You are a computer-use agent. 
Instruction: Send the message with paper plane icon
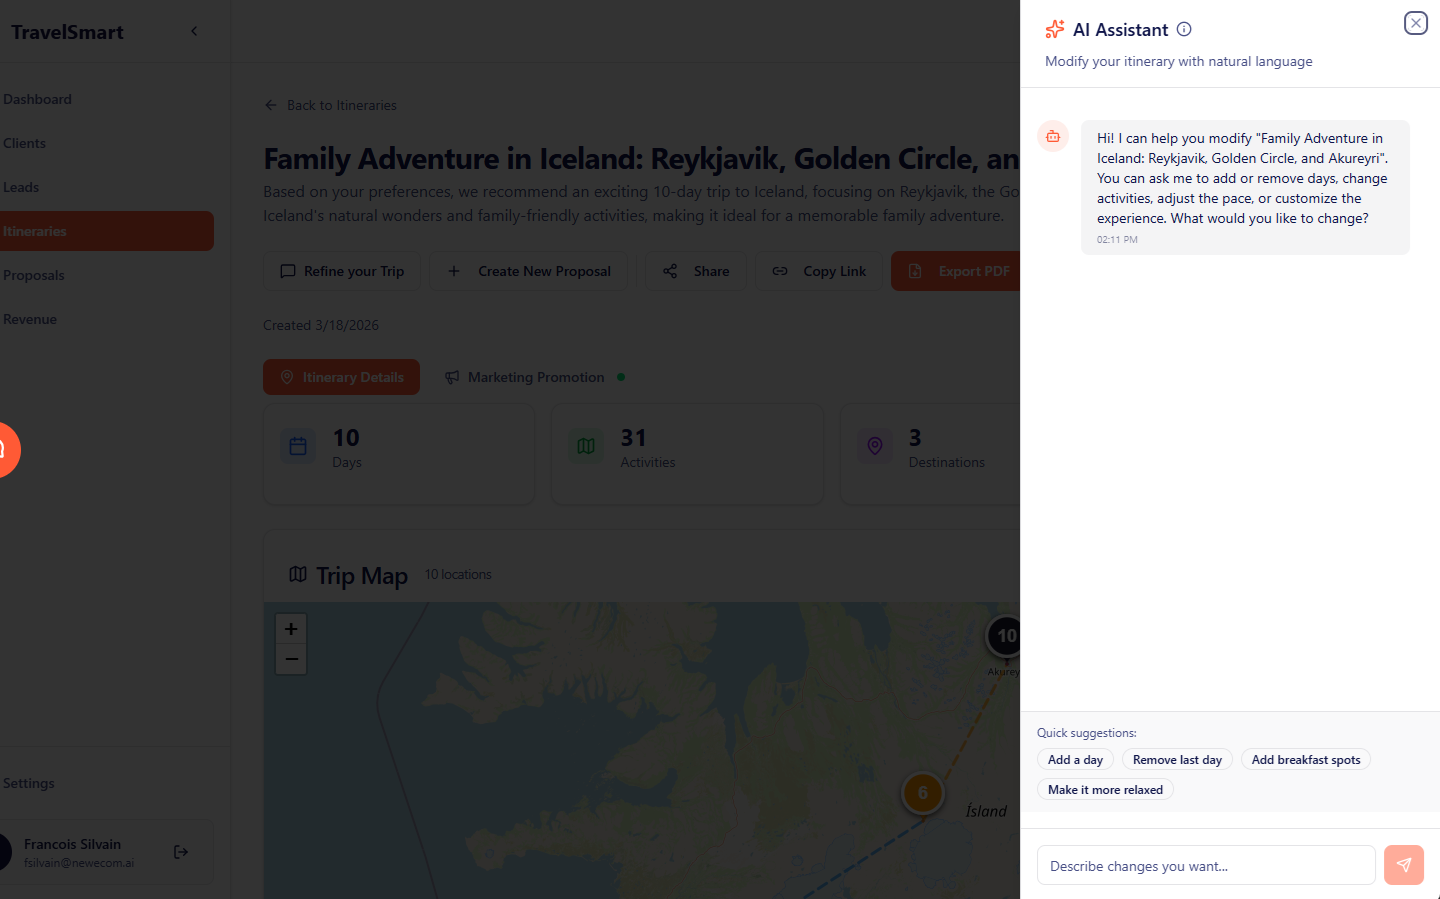1403,865
